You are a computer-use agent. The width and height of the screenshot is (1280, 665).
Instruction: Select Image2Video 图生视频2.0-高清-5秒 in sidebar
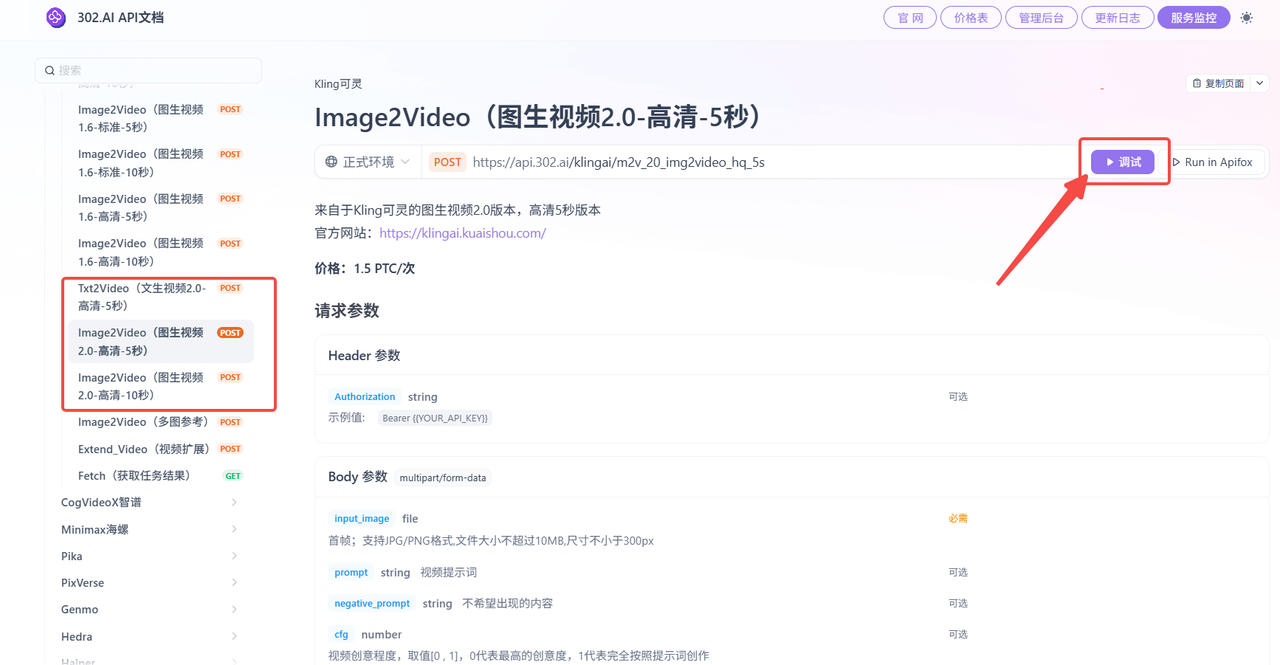point(161,342)
